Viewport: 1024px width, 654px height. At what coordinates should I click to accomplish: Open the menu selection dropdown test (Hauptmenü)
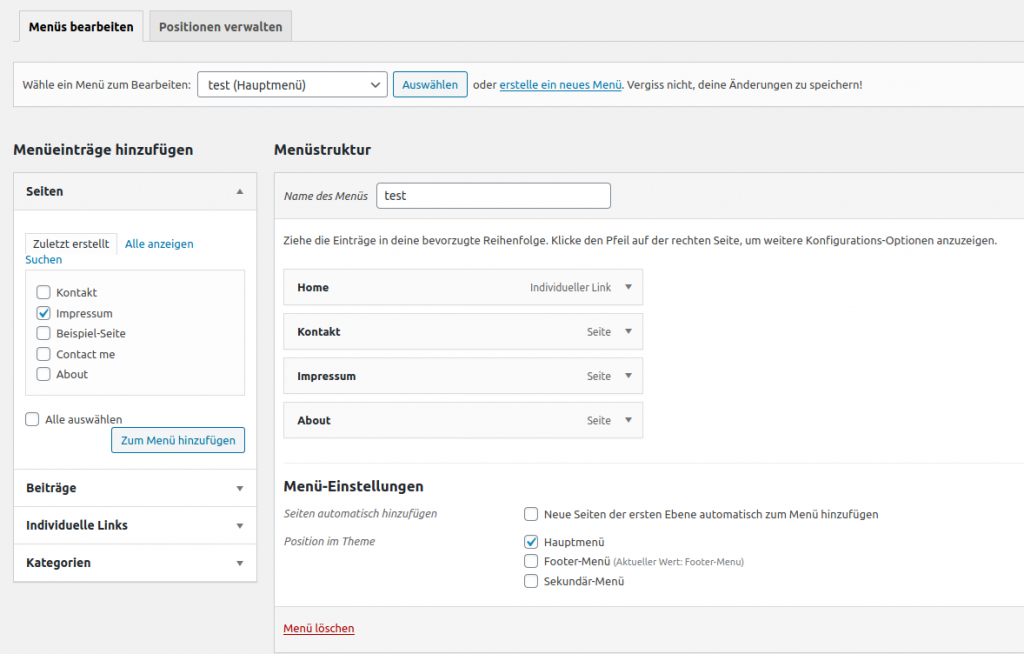pyautogui.click(x=292, y=85)
